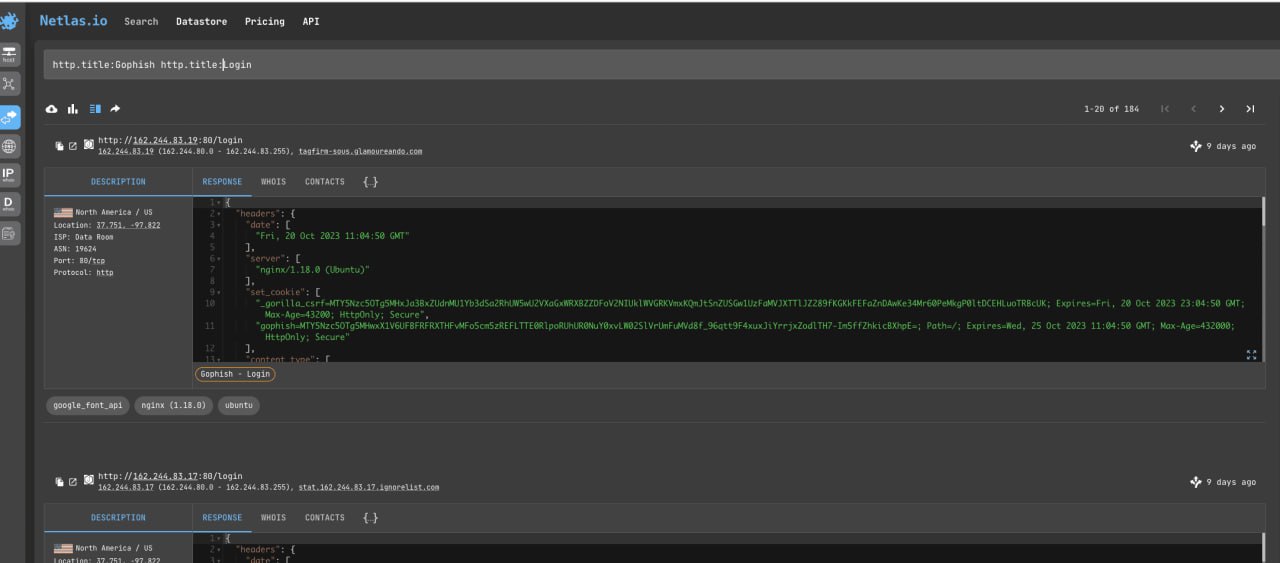Click the Netlas bug logo icon in sidebar
This screenshot has width=1280, height=563.
tap(9, 20)
